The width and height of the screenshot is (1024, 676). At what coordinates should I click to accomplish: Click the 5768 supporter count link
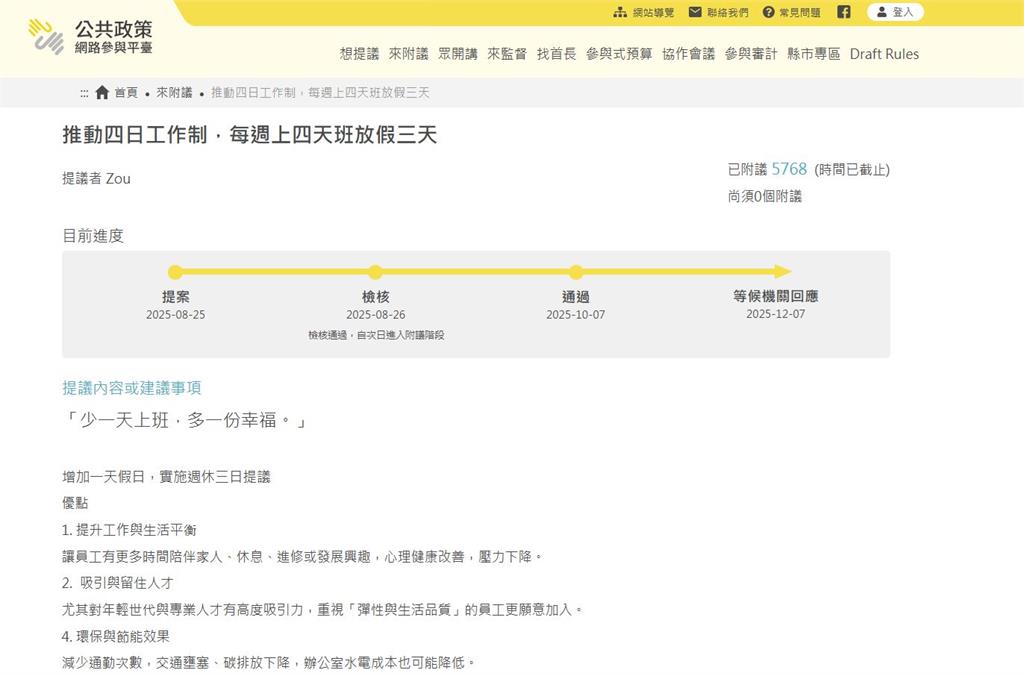coord(789,170)
